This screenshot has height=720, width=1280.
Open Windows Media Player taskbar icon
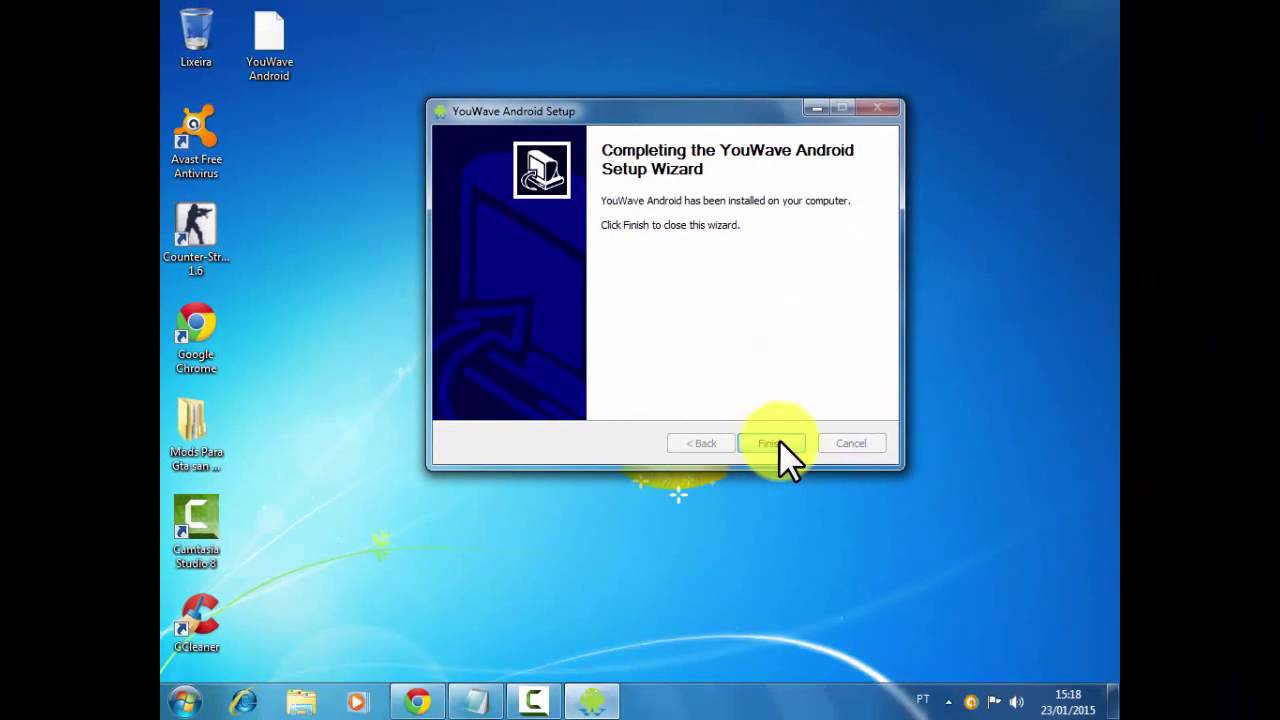pos(357,702)
